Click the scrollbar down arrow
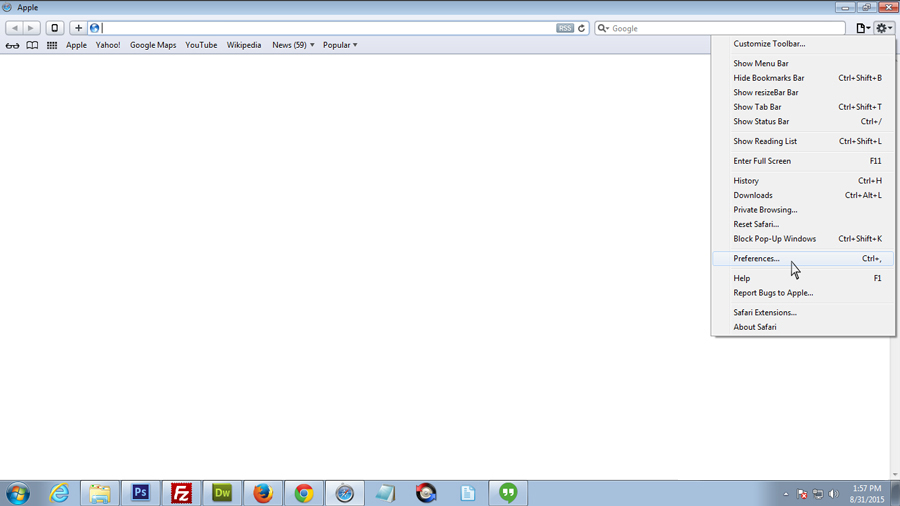 click(895, 475)
